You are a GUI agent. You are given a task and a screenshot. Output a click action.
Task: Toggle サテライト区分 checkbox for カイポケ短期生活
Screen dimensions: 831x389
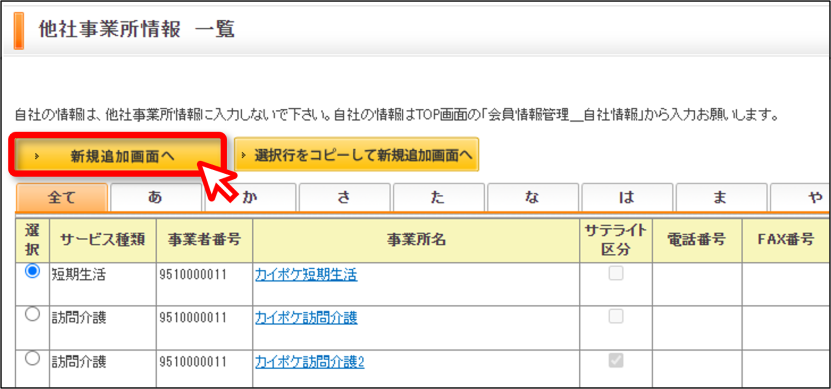pos(616,273)
